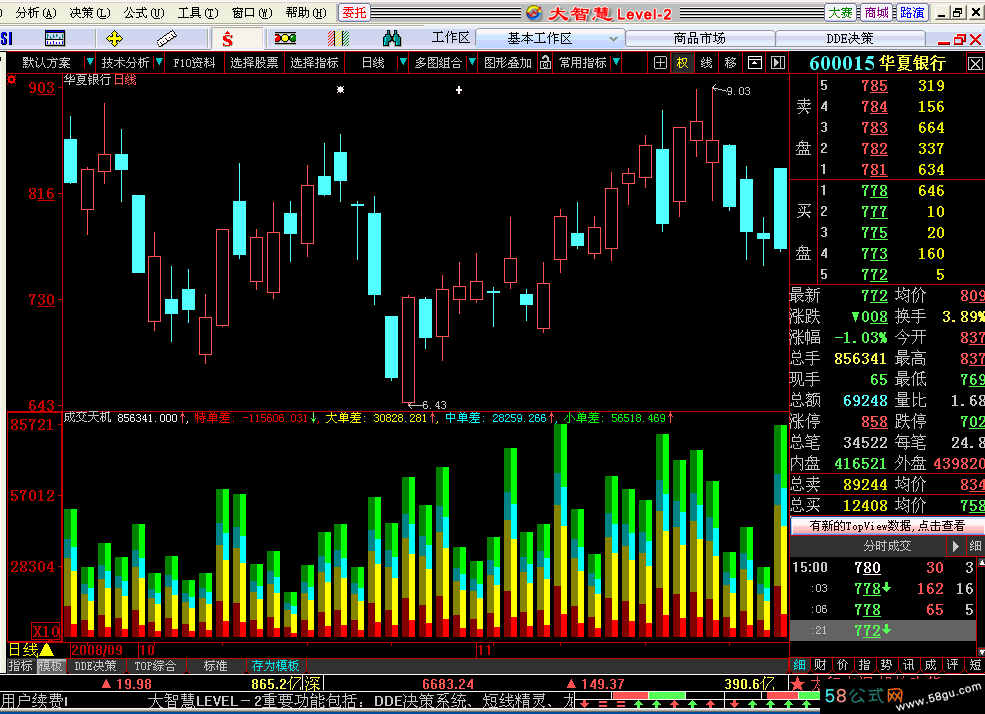Open the 窗口(W) menu
The image size is (985, 714).
click(x=252, y=13)
